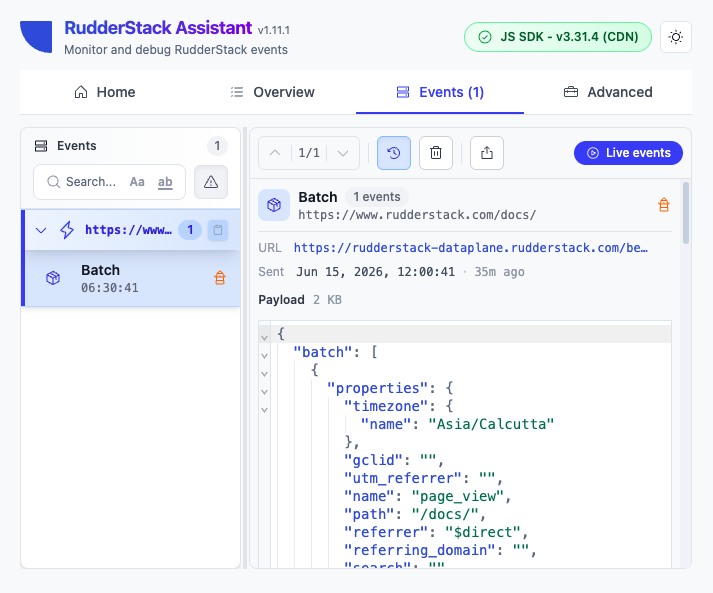The width and height of the screenshot is (713, 593).
Task: Open the rudderstack-dataplane URL link
Action: pyautogui.click(x=471, y=248)
